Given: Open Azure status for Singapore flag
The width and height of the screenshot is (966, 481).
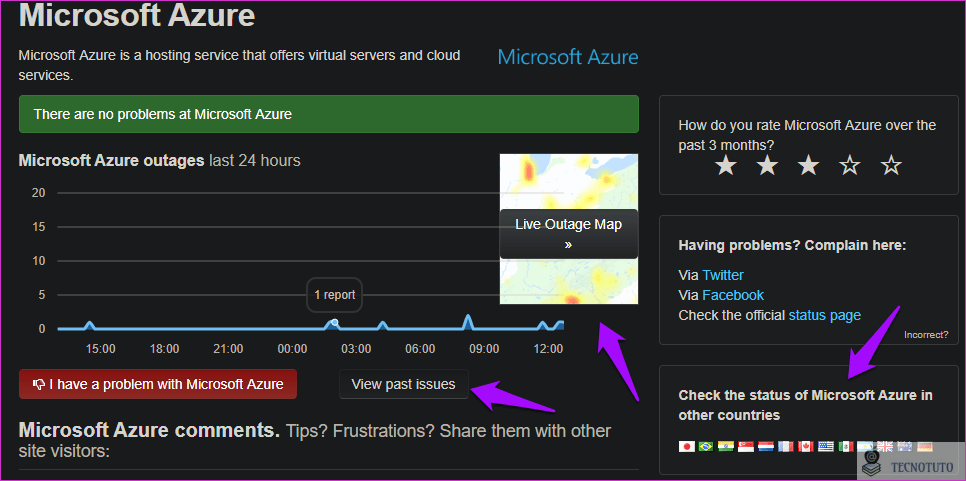Looking at the screenshot, I should [746, 447].
